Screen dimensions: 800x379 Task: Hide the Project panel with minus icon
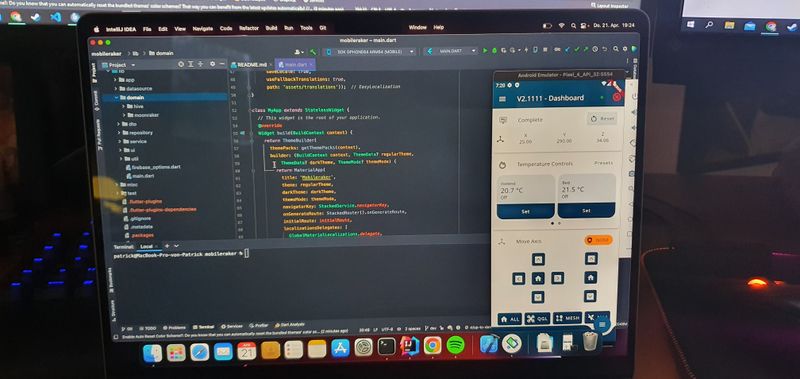(x=221, y=64)
